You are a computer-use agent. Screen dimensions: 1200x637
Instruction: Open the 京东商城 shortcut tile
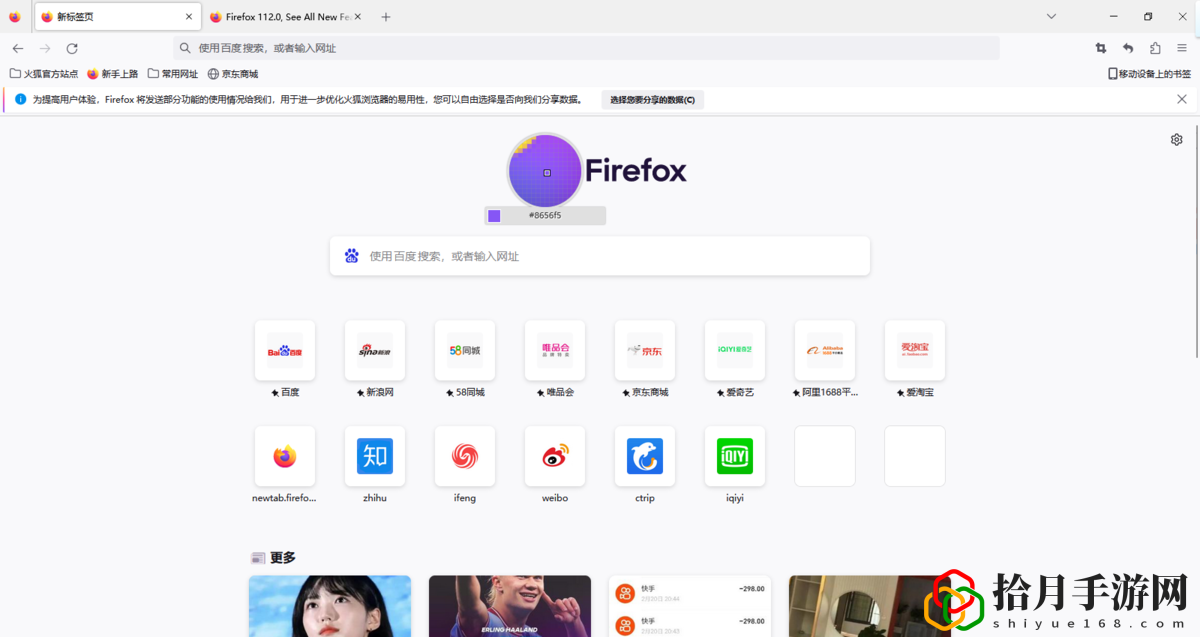point(645,351)
